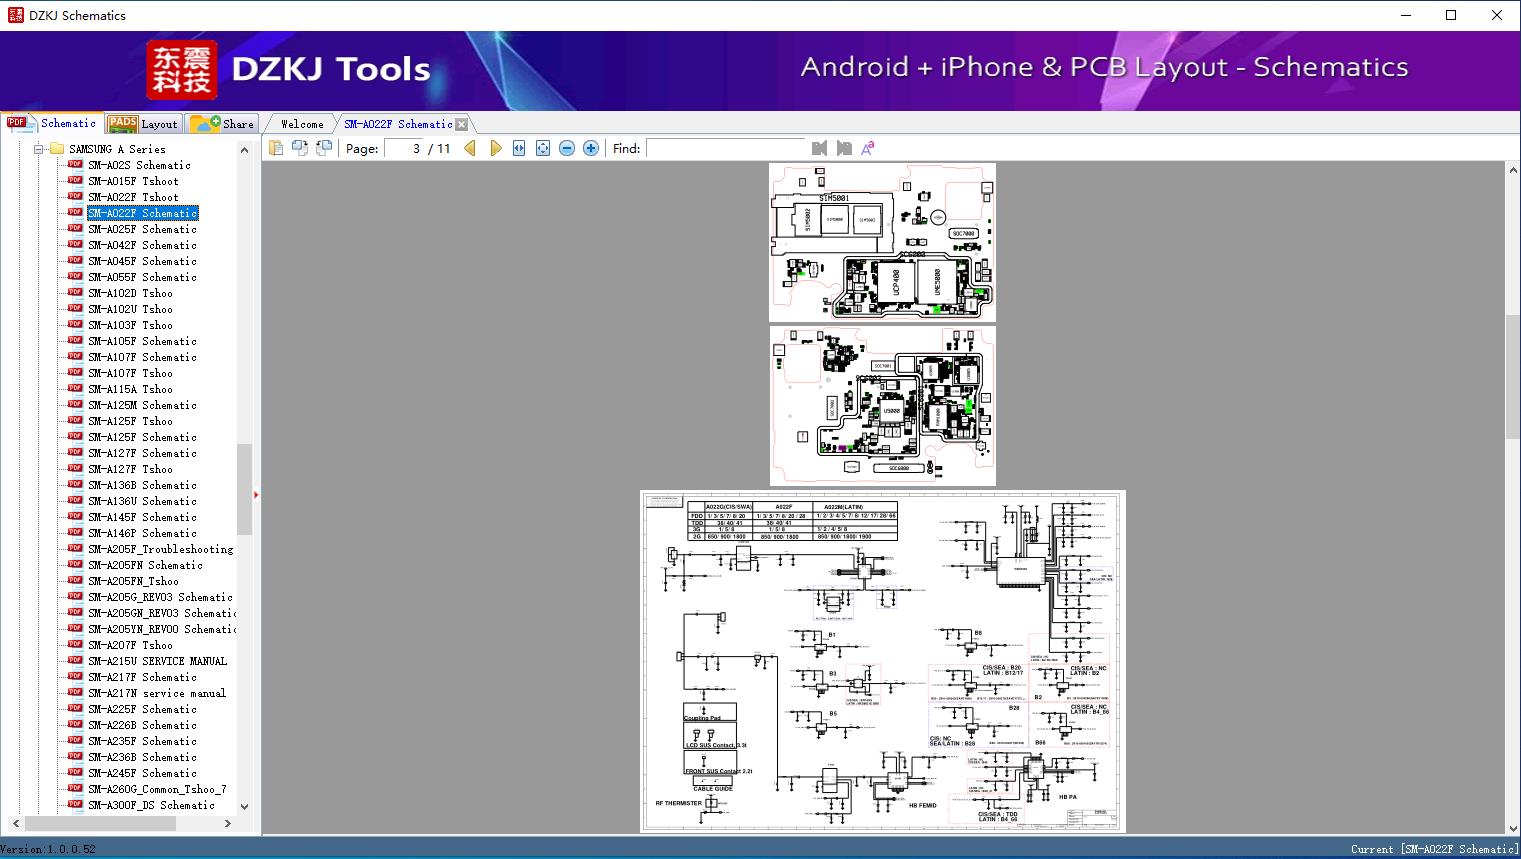Click the page number input field
The height and width of the screenshot is (859, 1521).
tap(403, 148)
